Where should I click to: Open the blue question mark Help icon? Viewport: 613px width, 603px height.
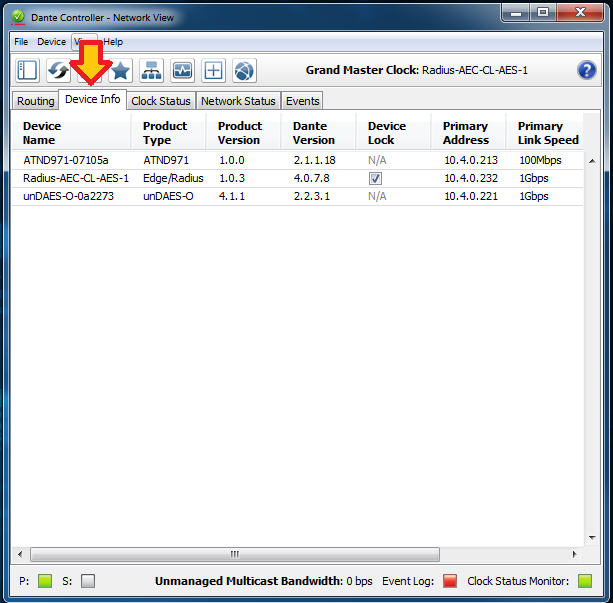[x=586, y=70]
